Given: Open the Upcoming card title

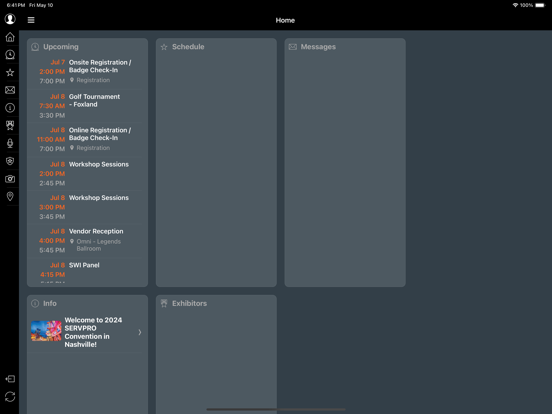Looking at the screenshot, I should 61,47.
